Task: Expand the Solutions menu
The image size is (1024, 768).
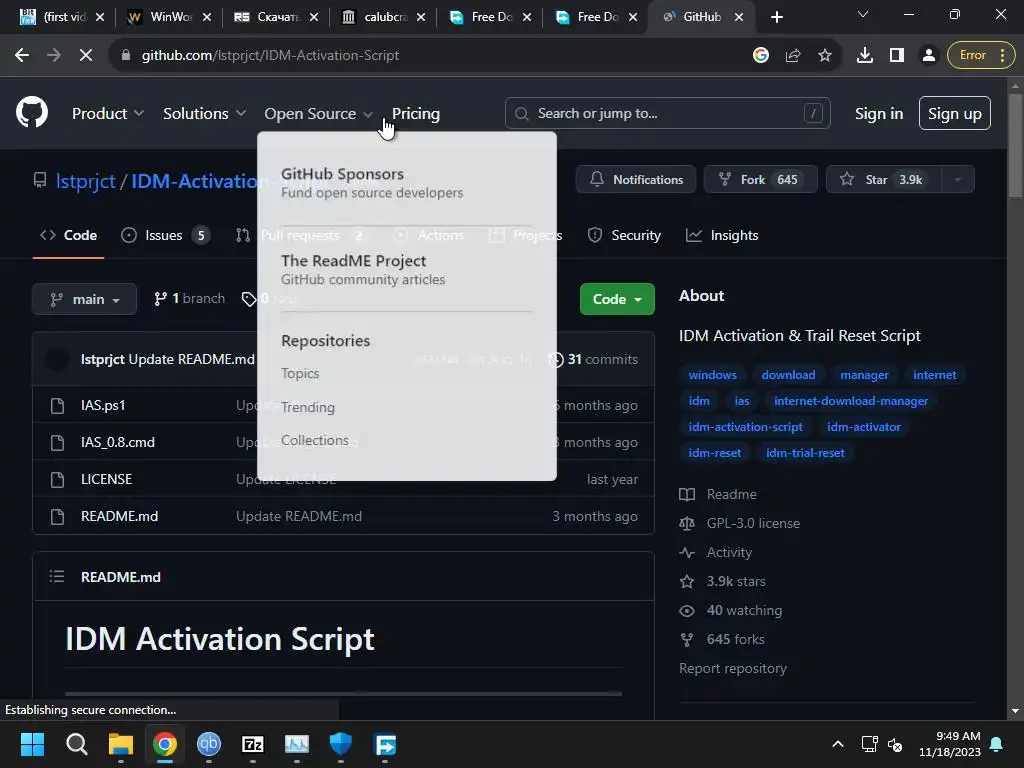Action: (x=204, y=114)
